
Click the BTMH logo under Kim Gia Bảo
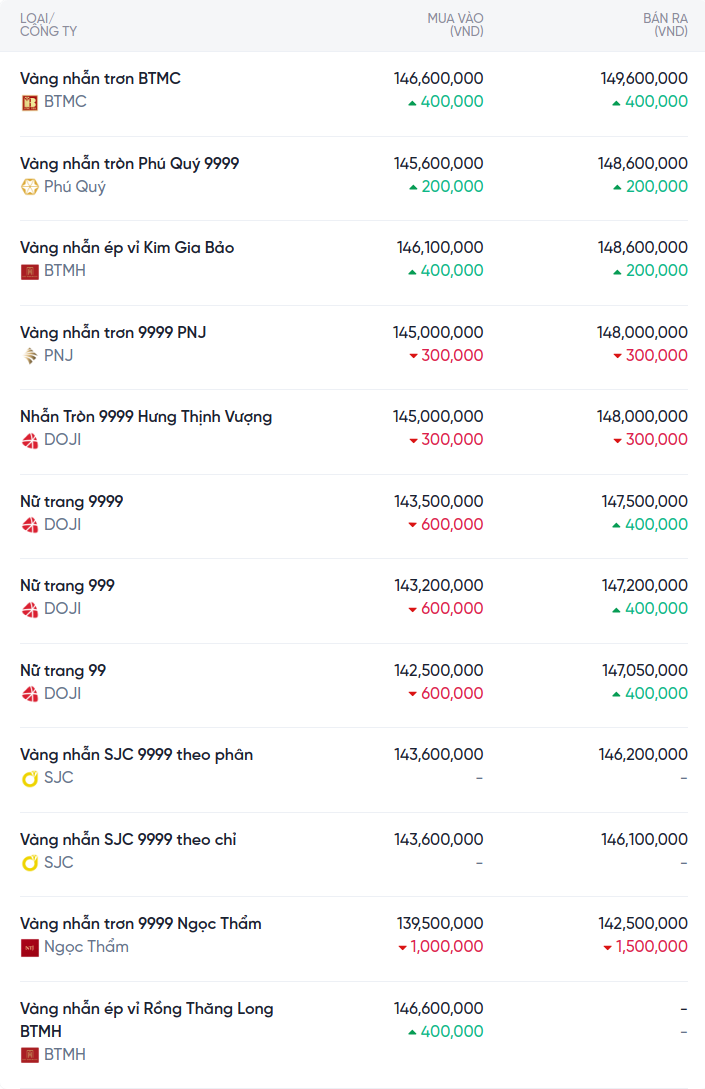tap(30, 271)
